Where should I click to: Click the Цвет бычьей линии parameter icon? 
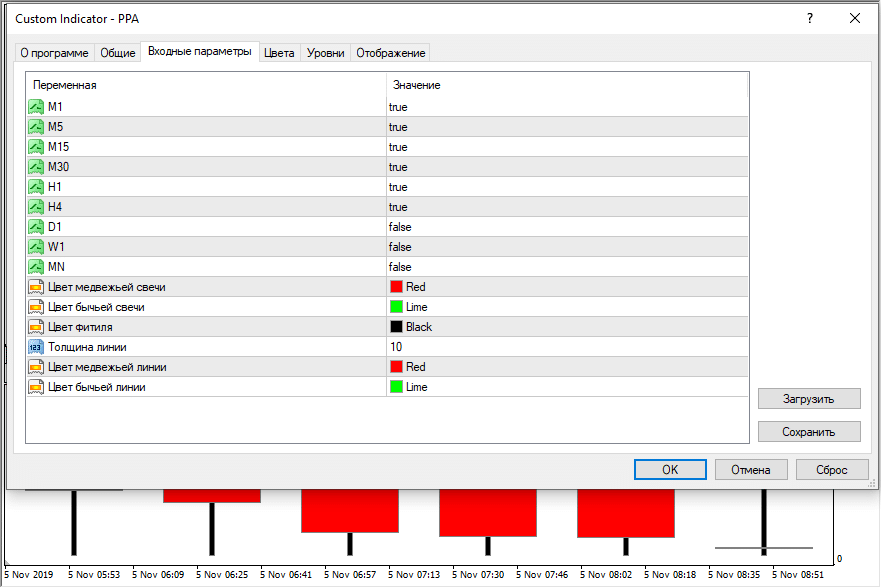[37, 387]
